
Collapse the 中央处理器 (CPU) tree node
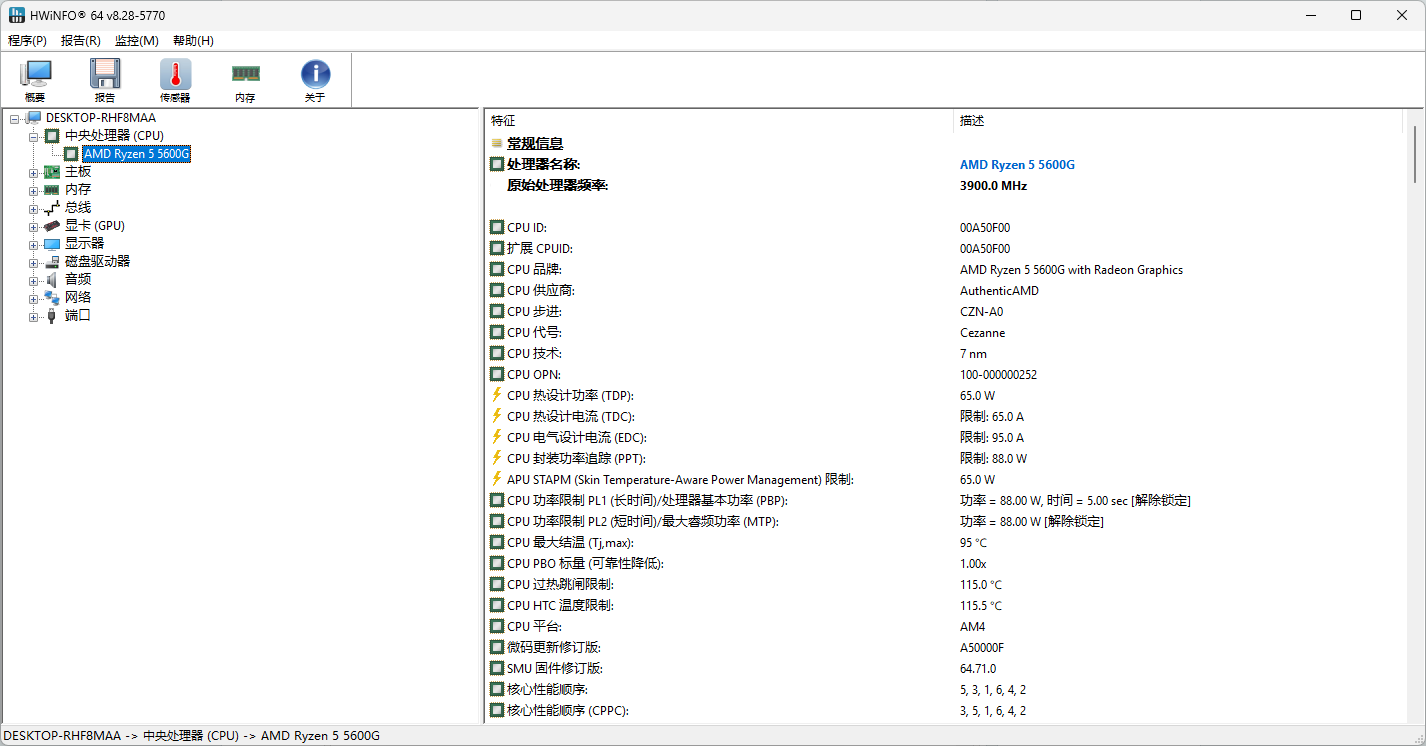tap(33, 136)
